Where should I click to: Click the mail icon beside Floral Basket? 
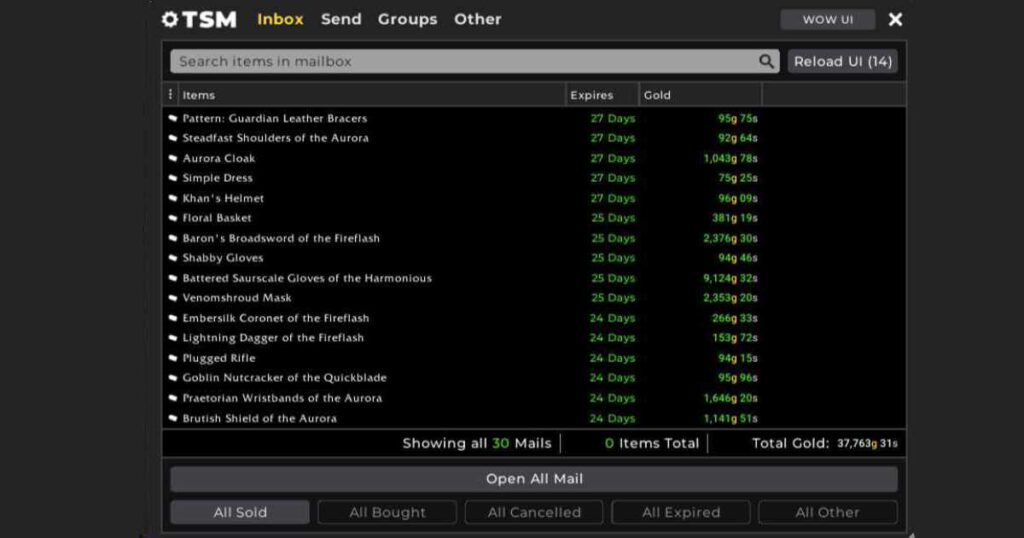click(173, 218)
